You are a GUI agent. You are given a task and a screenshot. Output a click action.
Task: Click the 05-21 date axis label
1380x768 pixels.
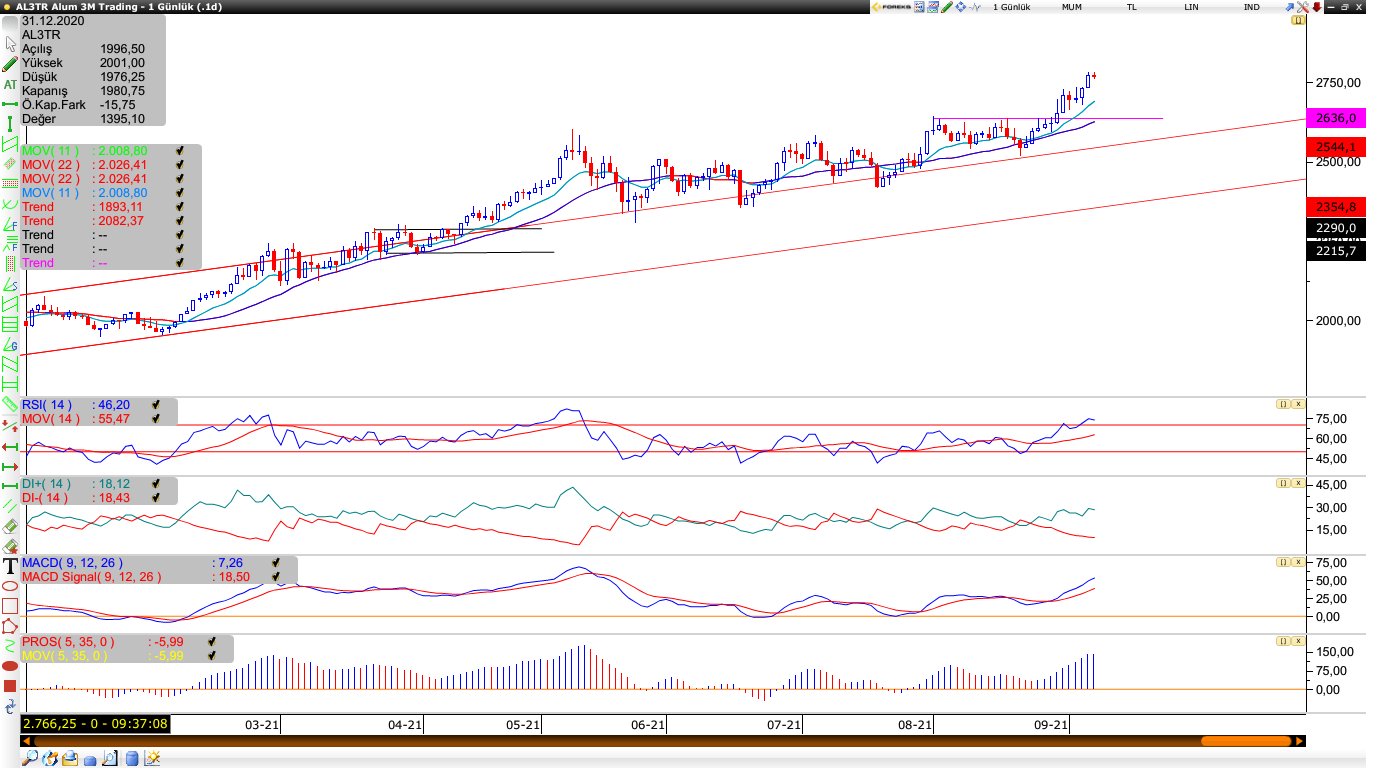pos(523,724)
